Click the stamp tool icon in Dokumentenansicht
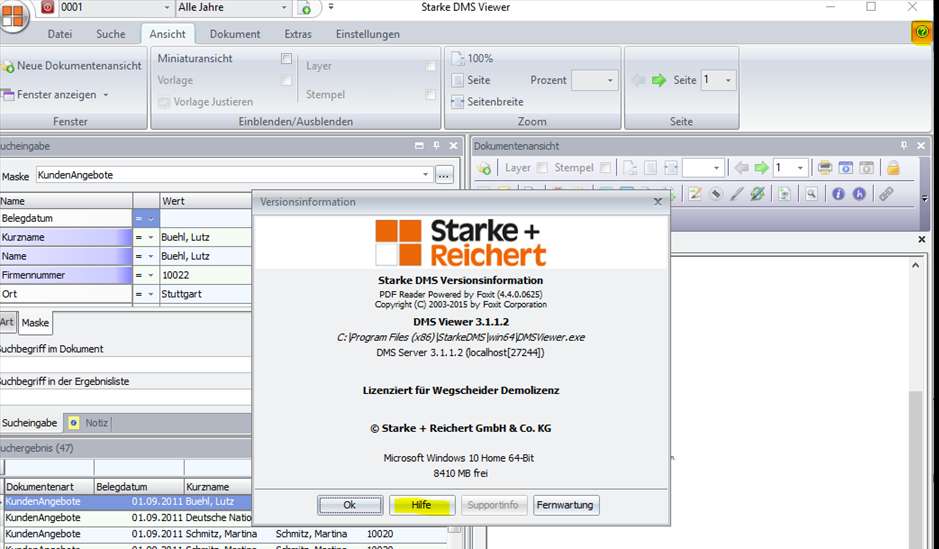Viewport: 939px width, 549px height. pos(716,194)
